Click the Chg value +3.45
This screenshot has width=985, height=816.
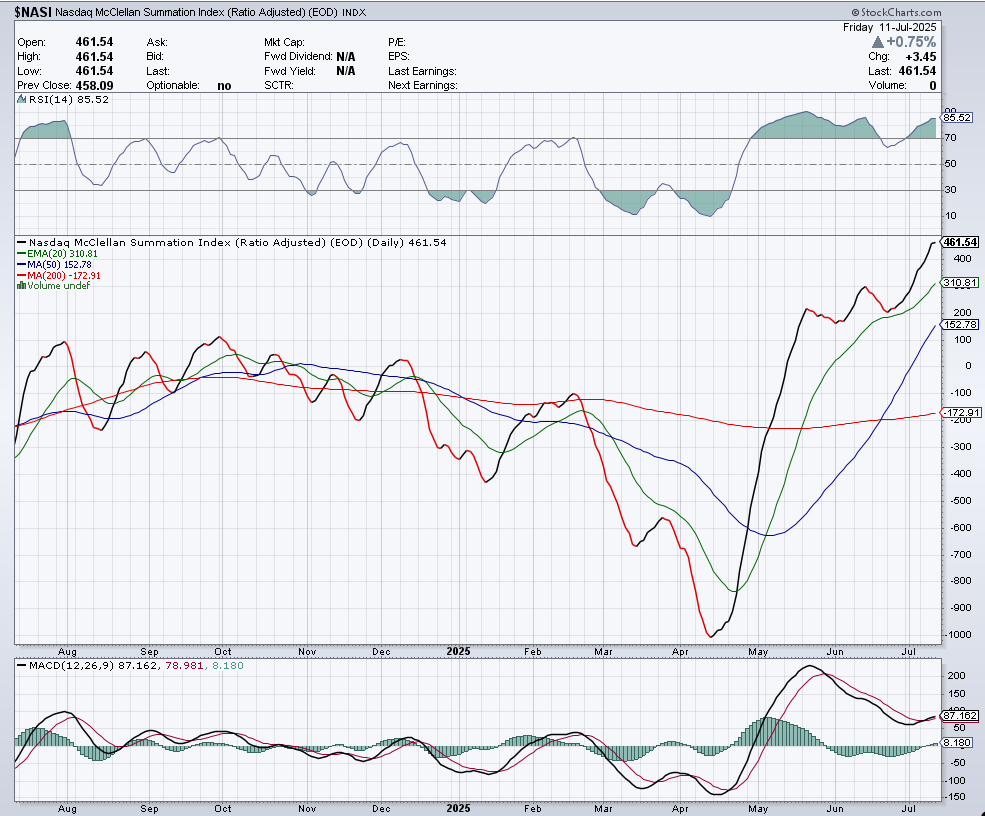(921, 57)
